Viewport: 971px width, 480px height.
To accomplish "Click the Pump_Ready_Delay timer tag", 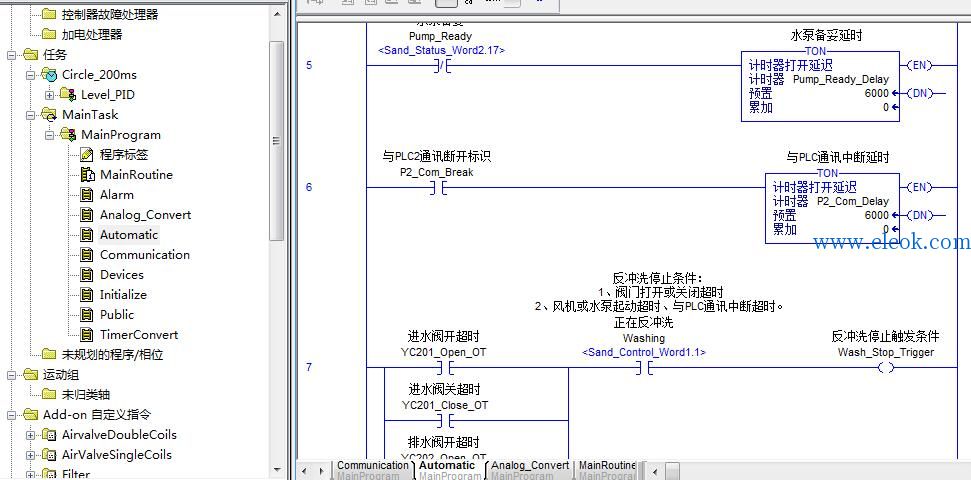I will click(840, 79).
